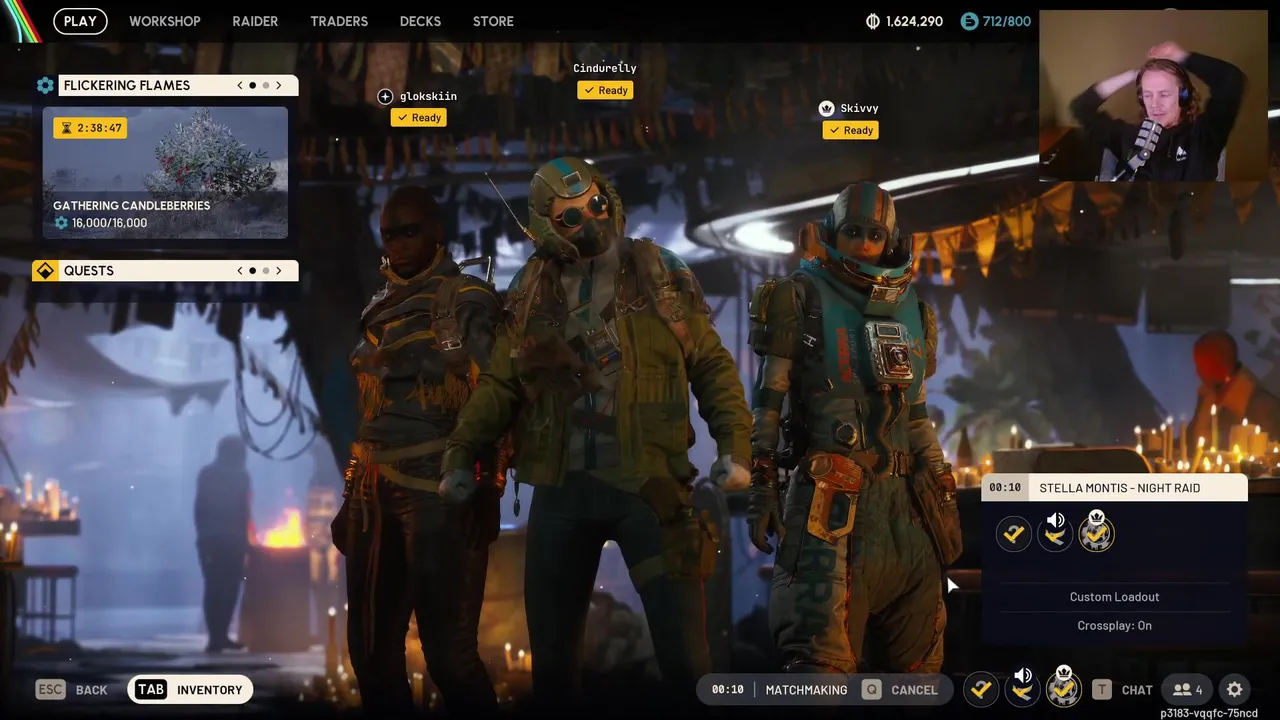Click the 16,000/16,000 progress text

pyautogui.click(x=109, y=223)
